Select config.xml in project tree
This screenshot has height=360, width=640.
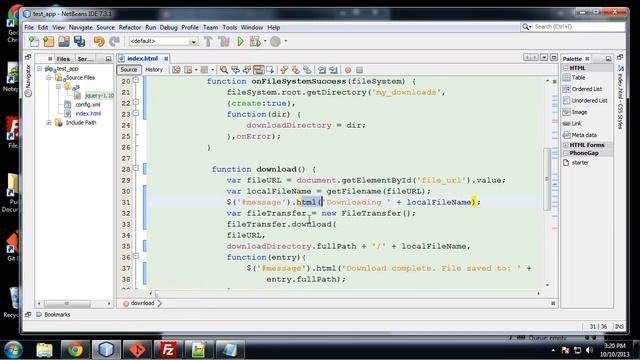click(x=87, y=104)
